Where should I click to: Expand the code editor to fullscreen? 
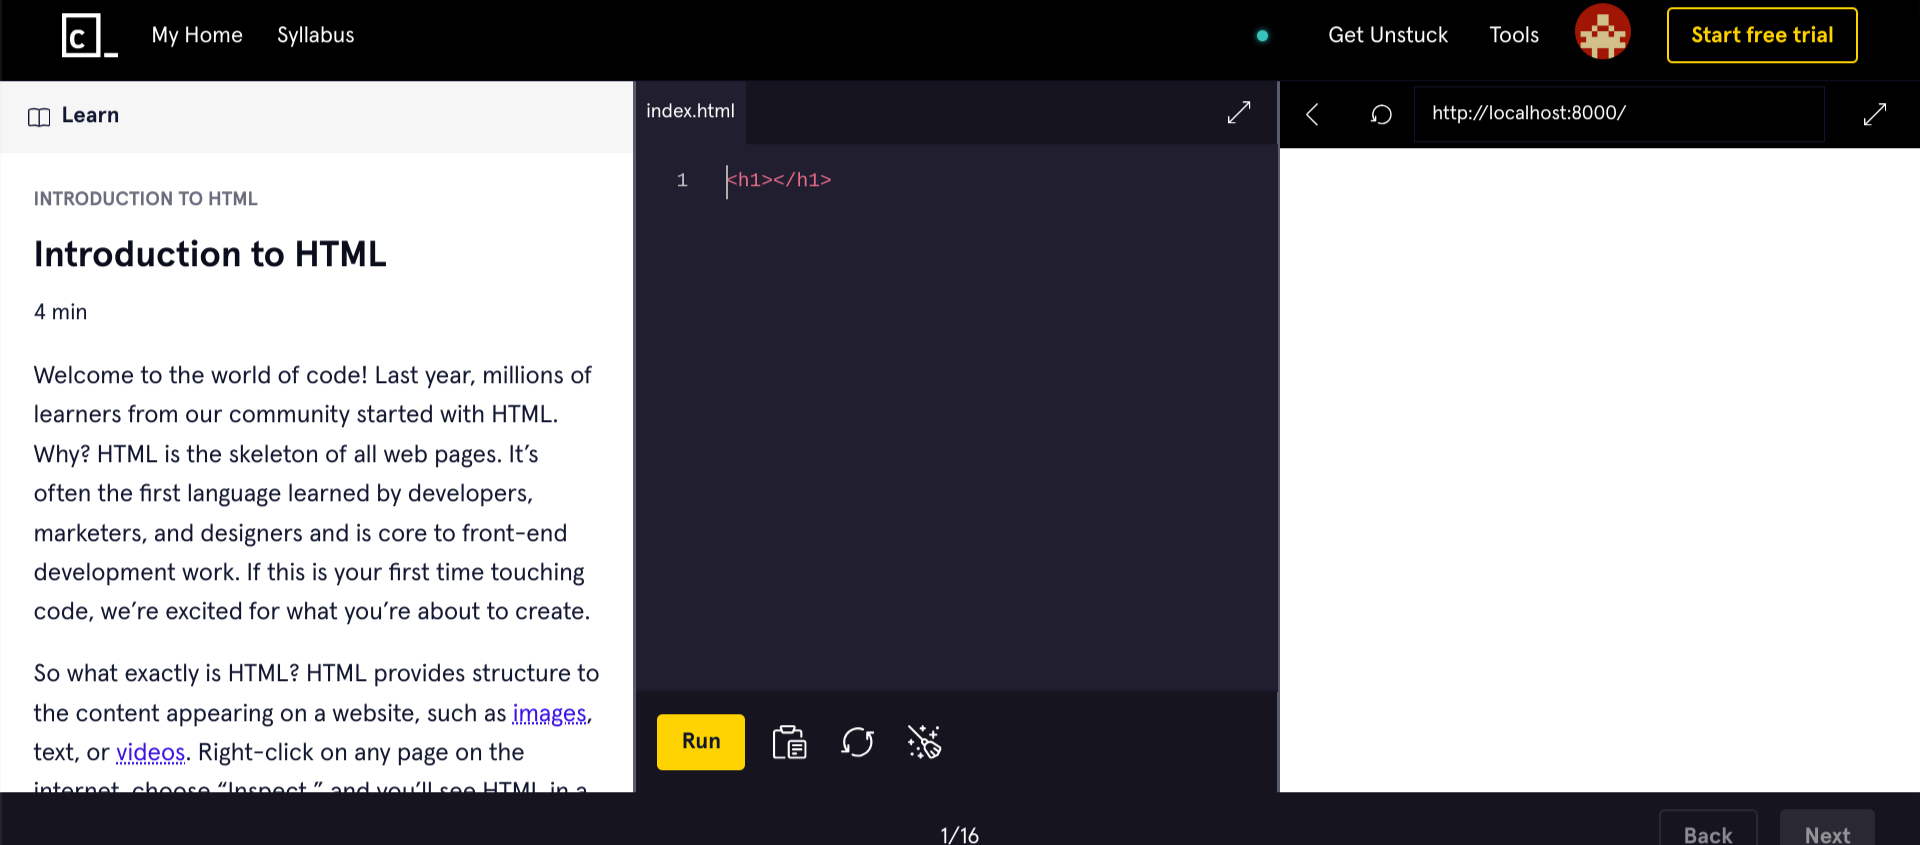[1238, 113]
